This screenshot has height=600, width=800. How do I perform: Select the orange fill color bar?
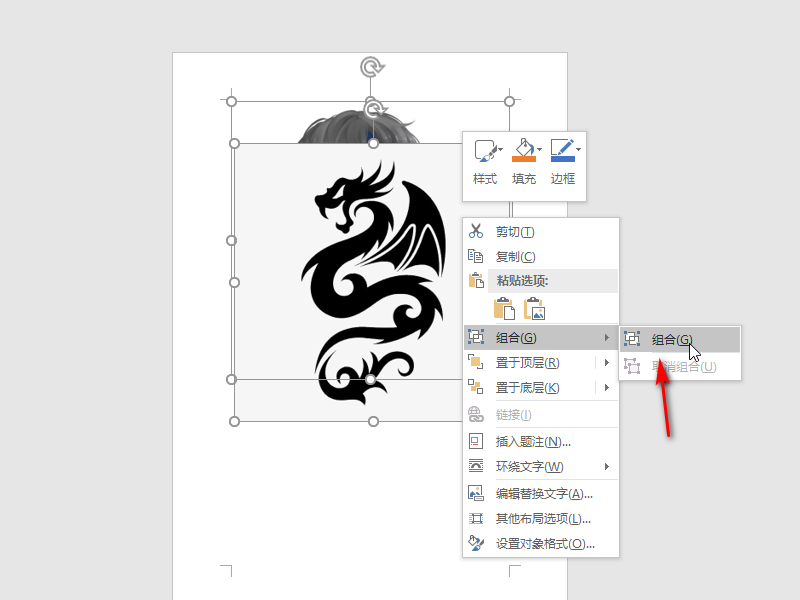[x=524, y=159]
